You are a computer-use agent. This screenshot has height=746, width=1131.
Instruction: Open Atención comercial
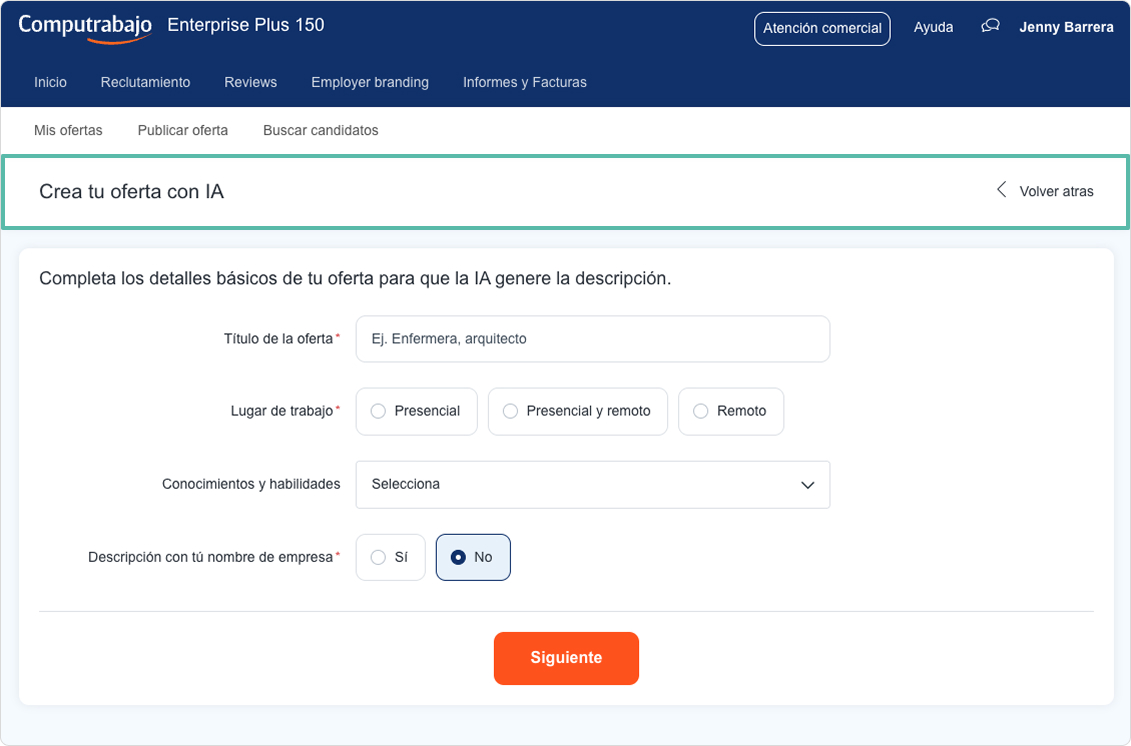click(822, 28)
